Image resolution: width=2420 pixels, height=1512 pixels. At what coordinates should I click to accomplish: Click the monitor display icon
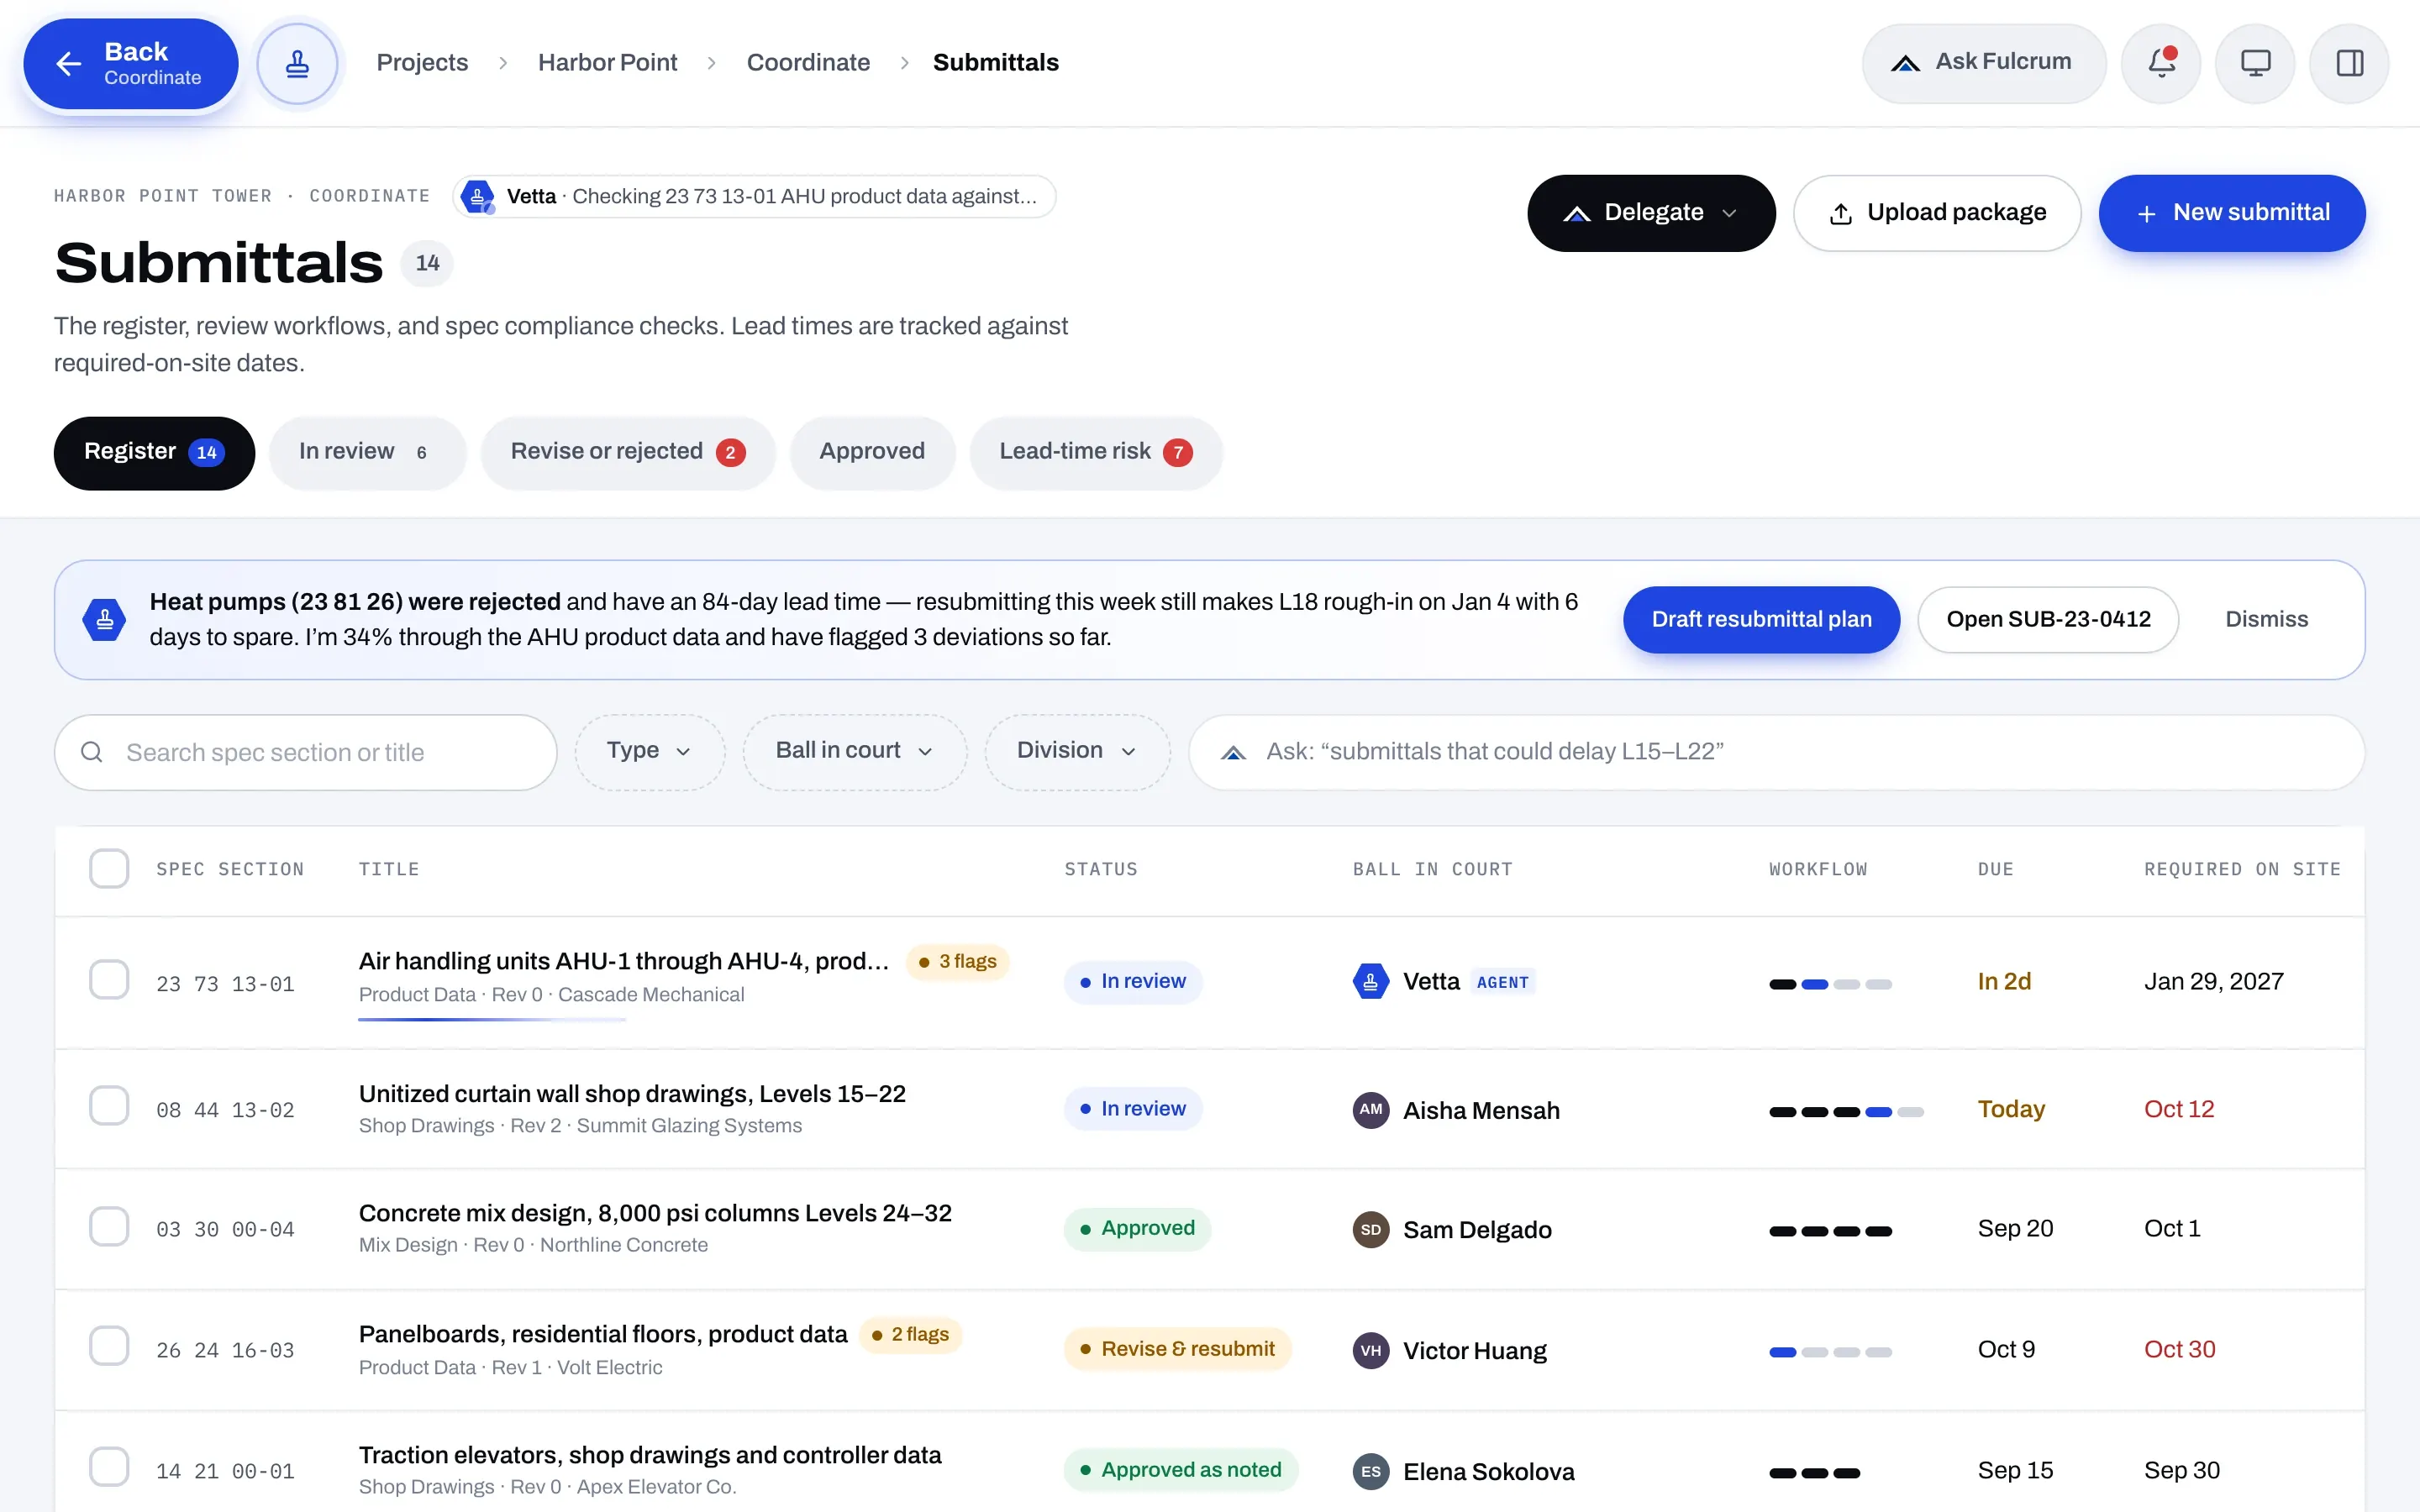[x=2255, y=63]
